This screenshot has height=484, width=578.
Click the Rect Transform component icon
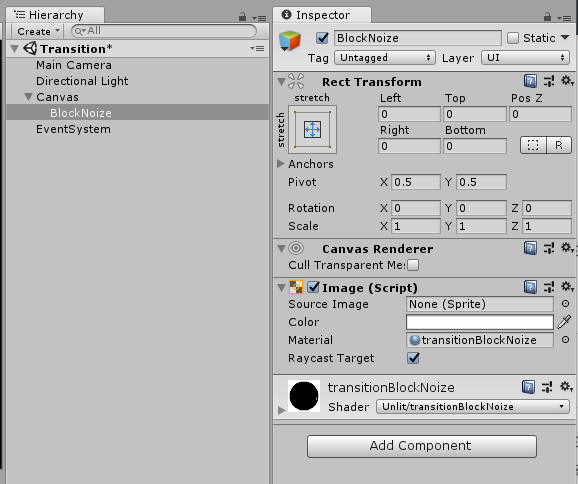click(x=296, y=81)
